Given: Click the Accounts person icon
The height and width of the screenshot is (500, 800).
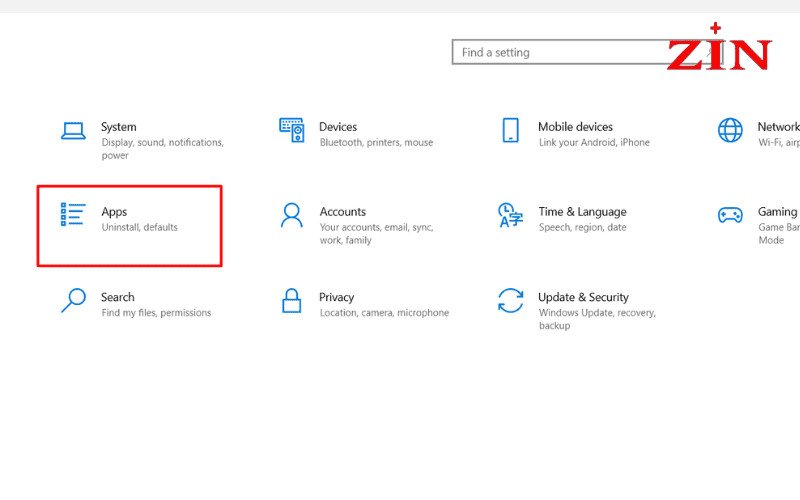Looking at the screenshot, I should coord(291,215).
